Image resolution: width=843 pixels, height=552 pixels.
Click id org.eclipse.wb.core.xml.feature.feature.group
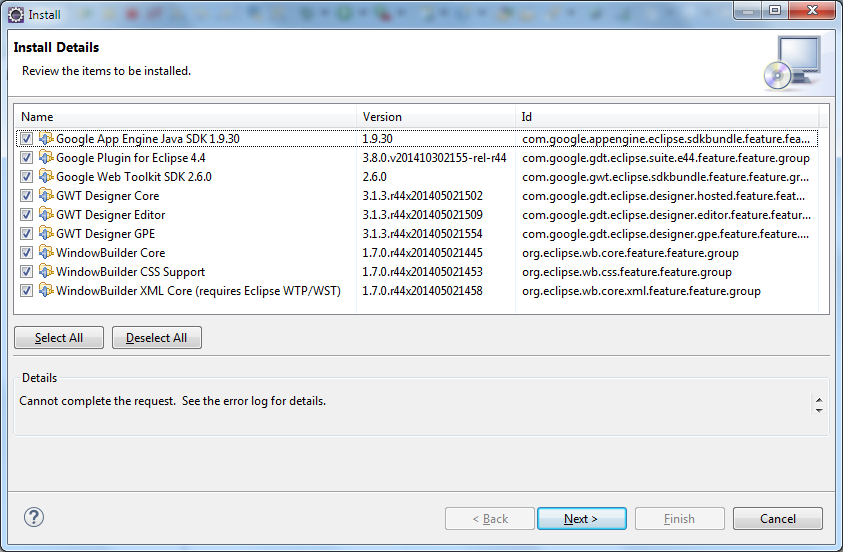tap(641, 291)
